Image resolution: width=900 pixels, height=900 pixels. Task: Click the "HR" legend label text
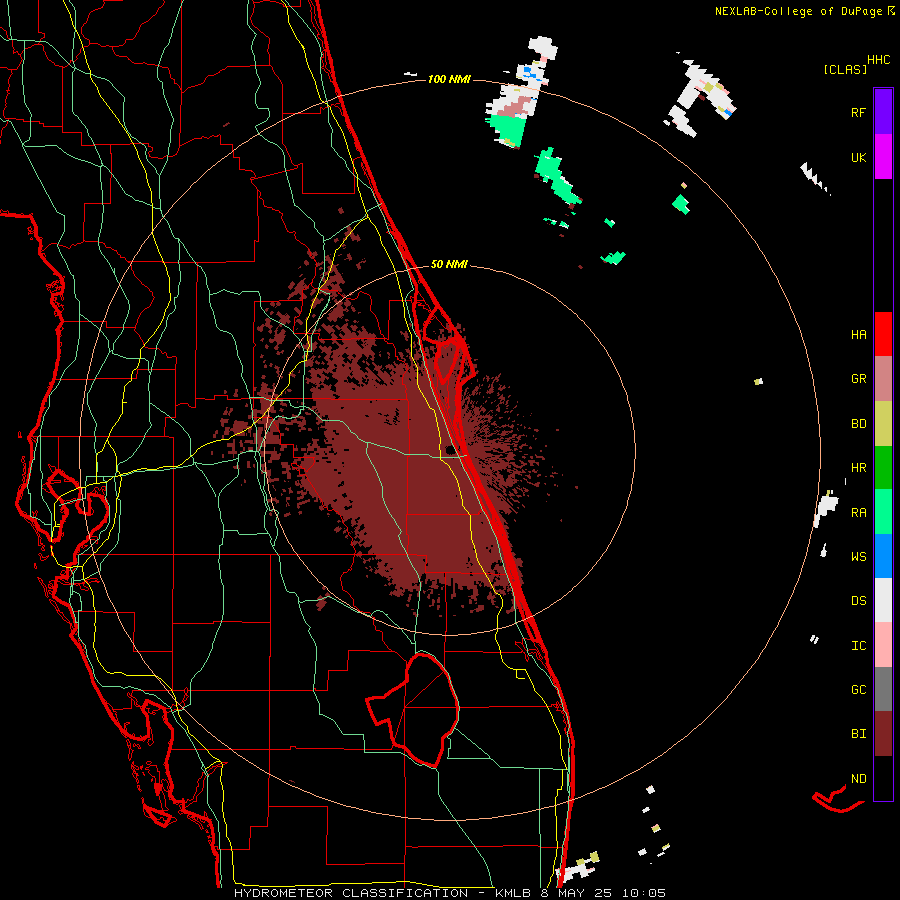point(858,468)
